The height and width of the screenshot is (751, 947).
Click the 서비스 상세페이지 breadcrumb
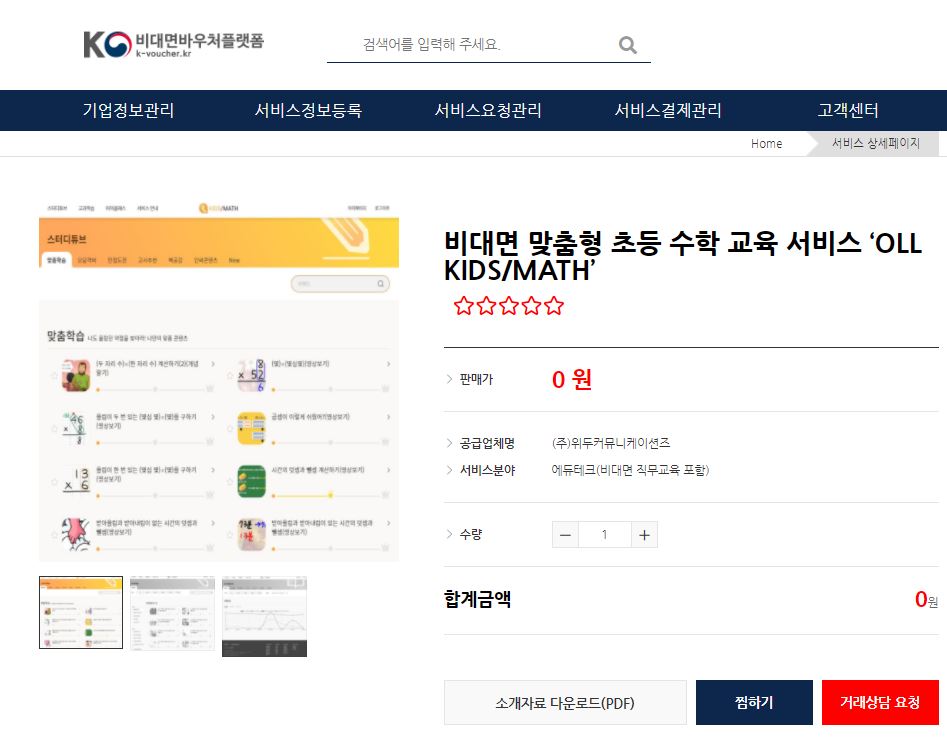pos(876,143)
